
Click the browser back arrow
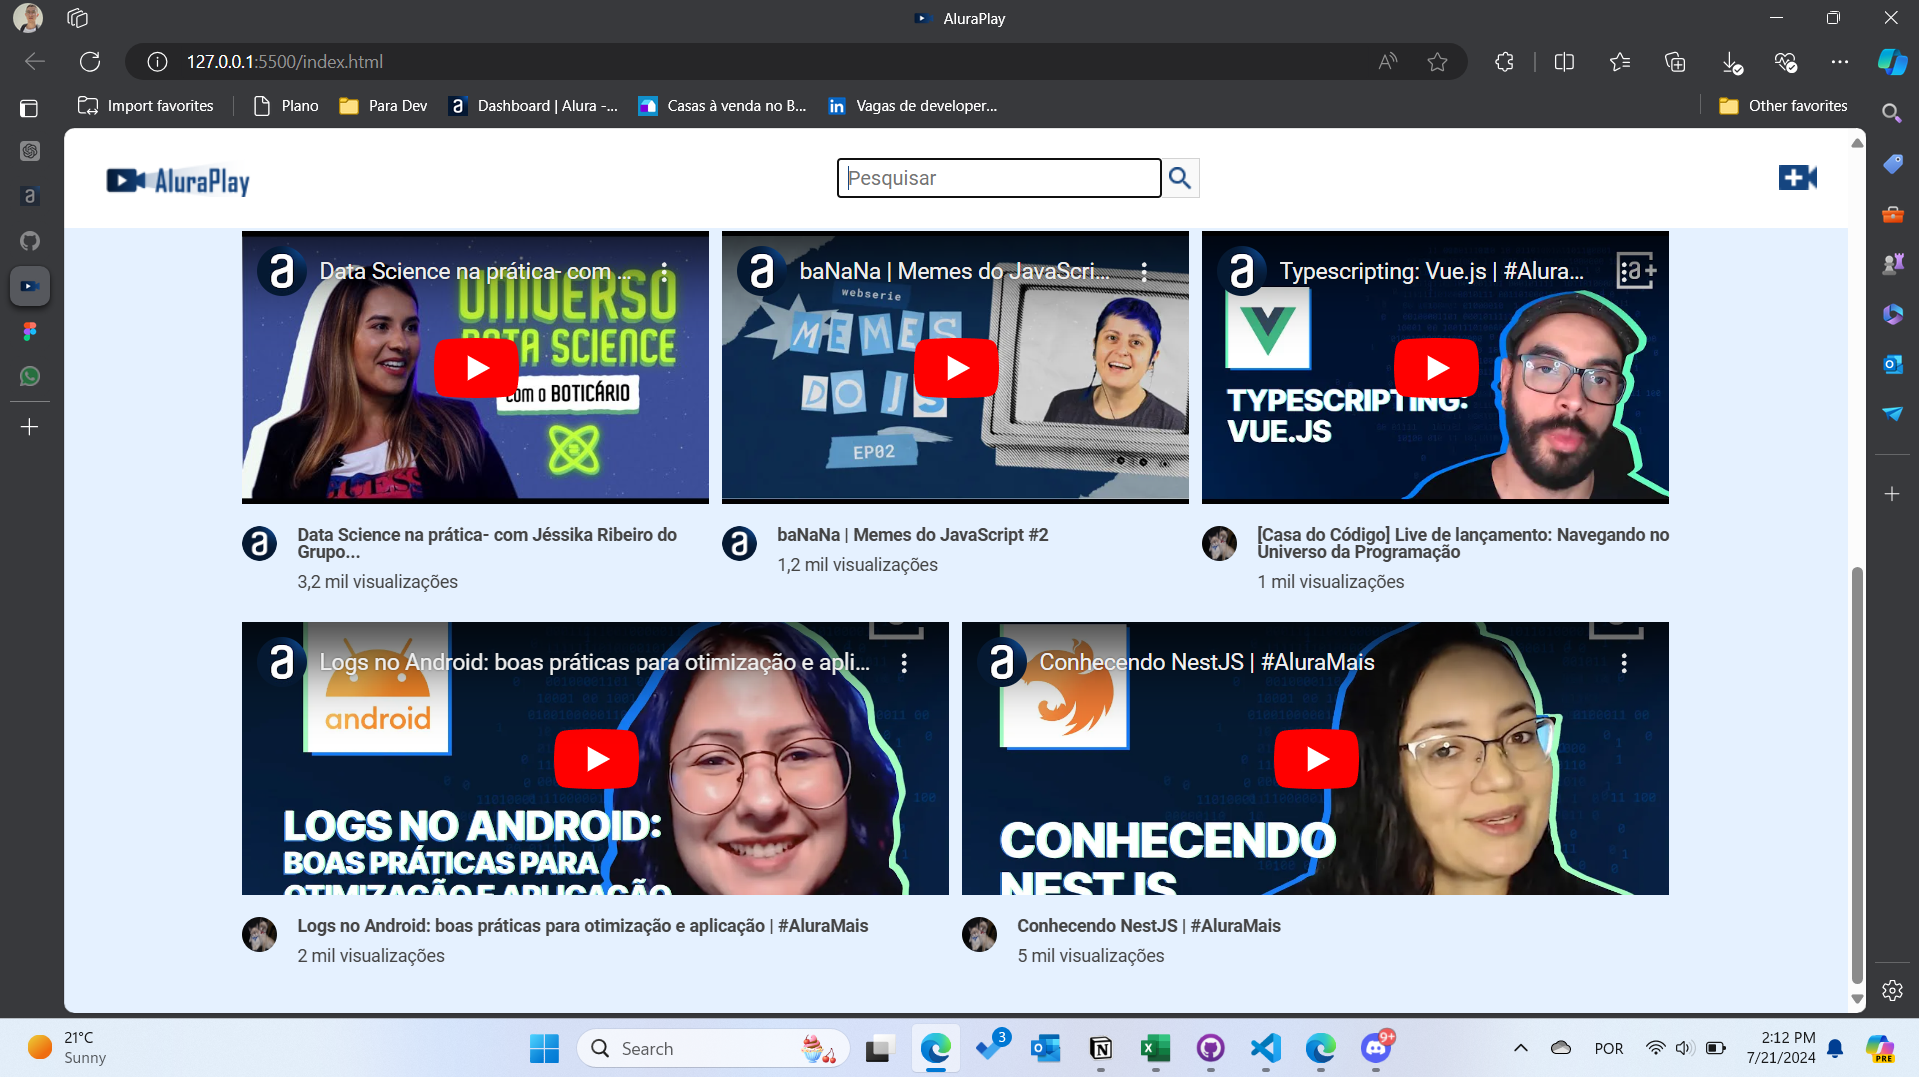(x=35, y=62)
